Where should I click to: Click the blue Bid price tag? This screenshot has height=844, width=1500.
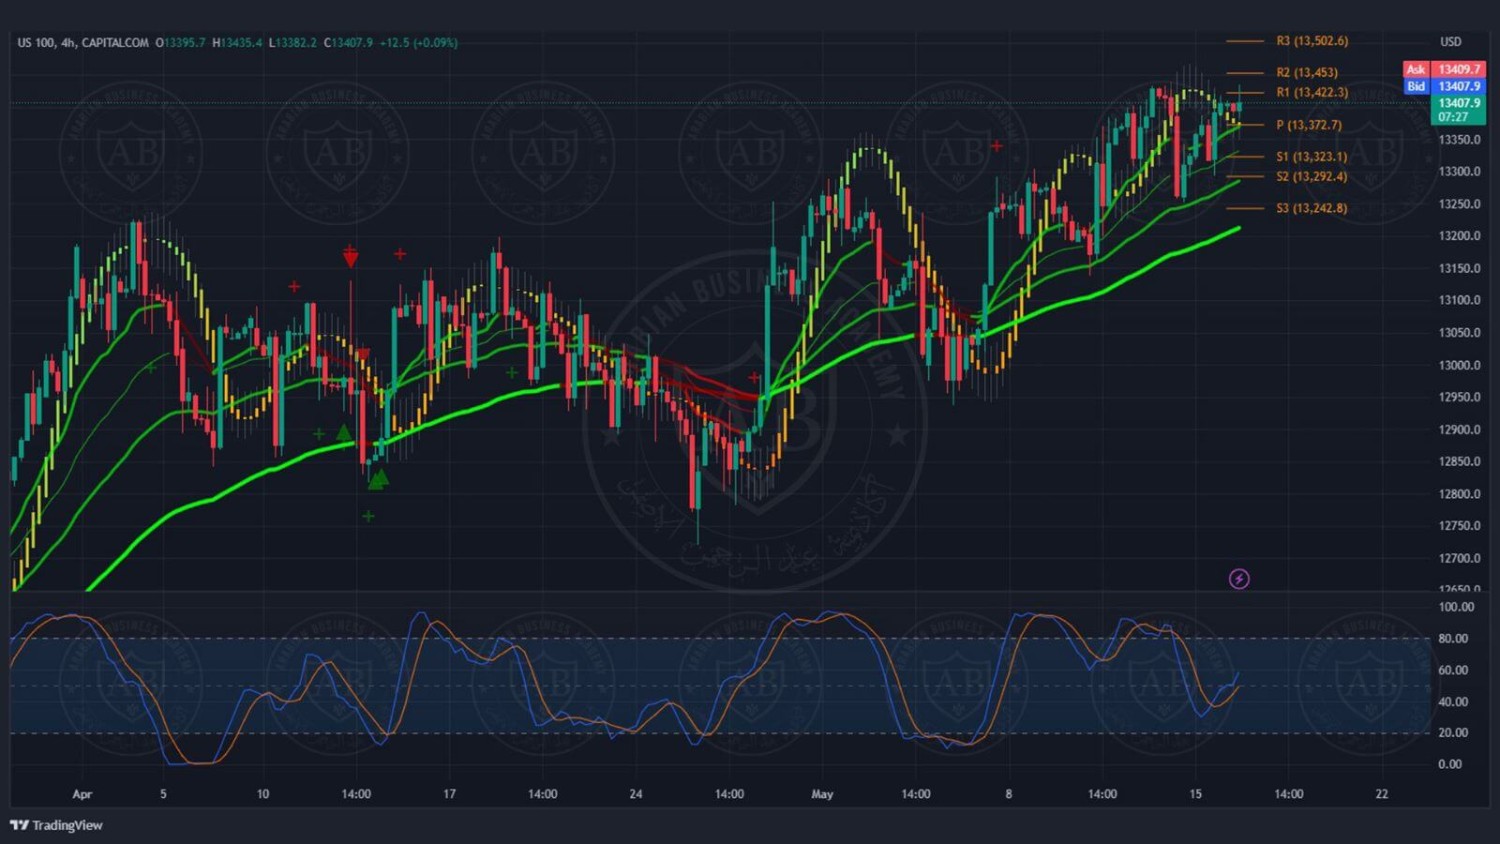(1444, 86)
